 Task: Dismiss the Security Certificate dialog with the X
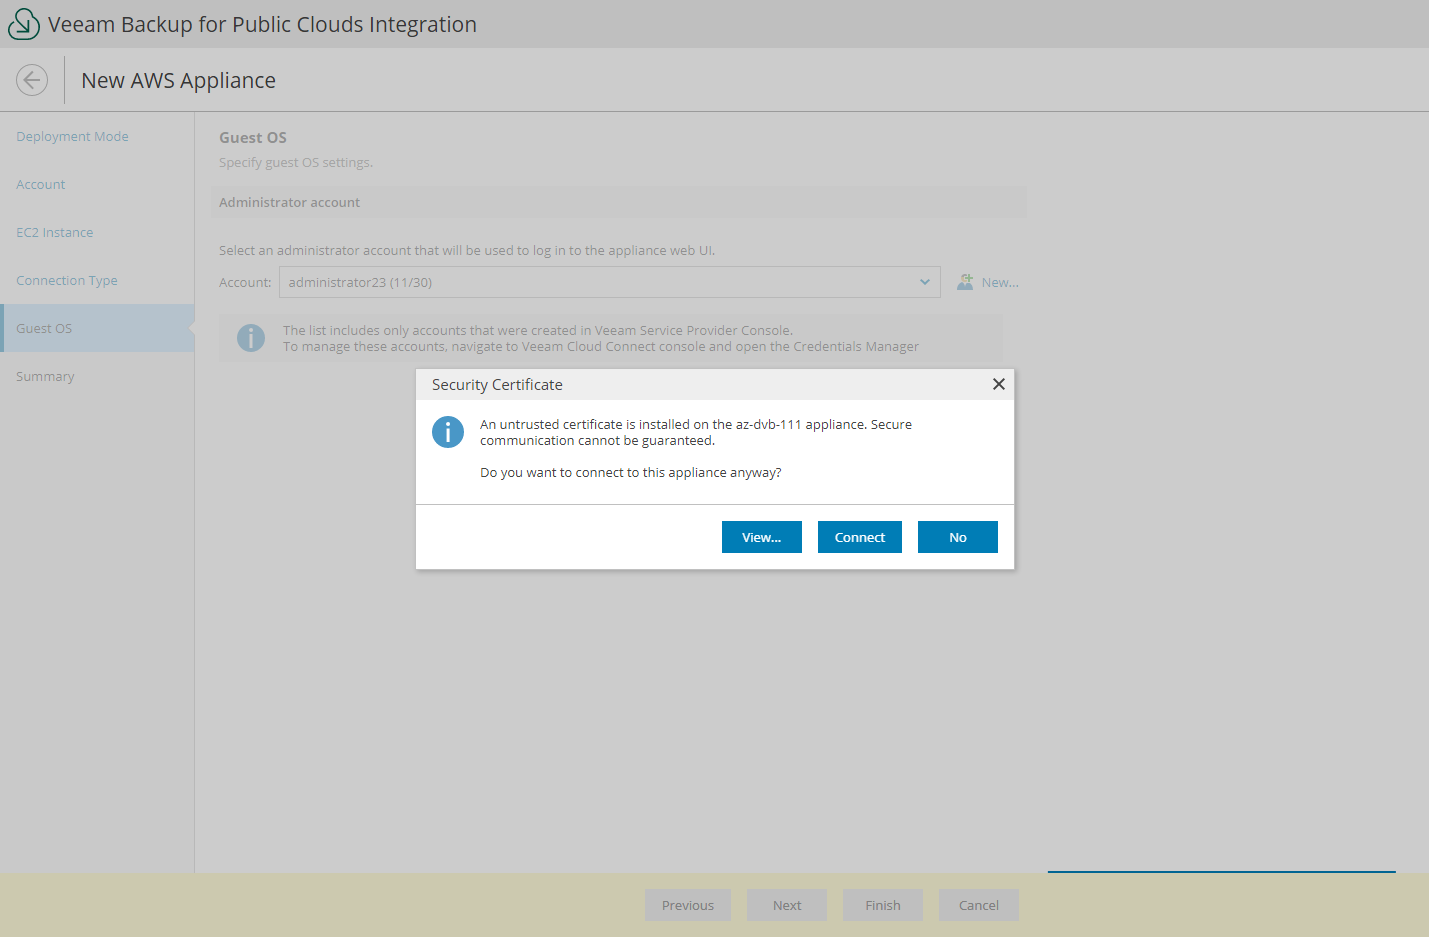(998, 384)
